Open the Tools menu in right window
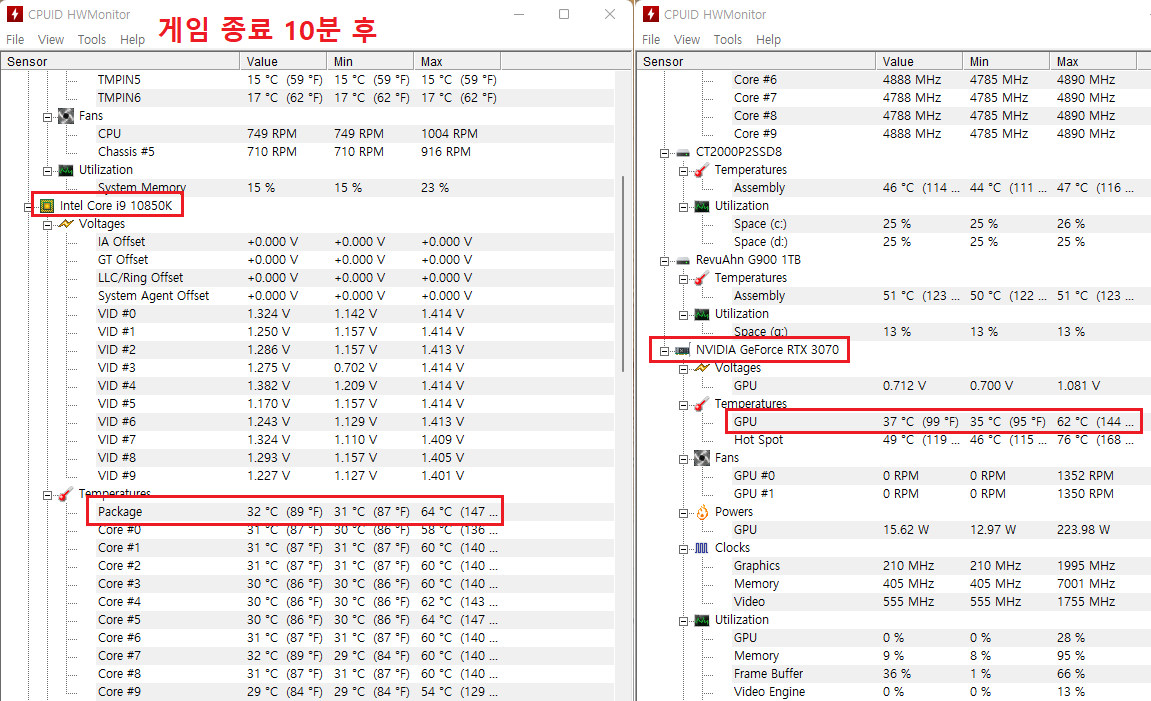1151x701 pixels. [727, 40]
